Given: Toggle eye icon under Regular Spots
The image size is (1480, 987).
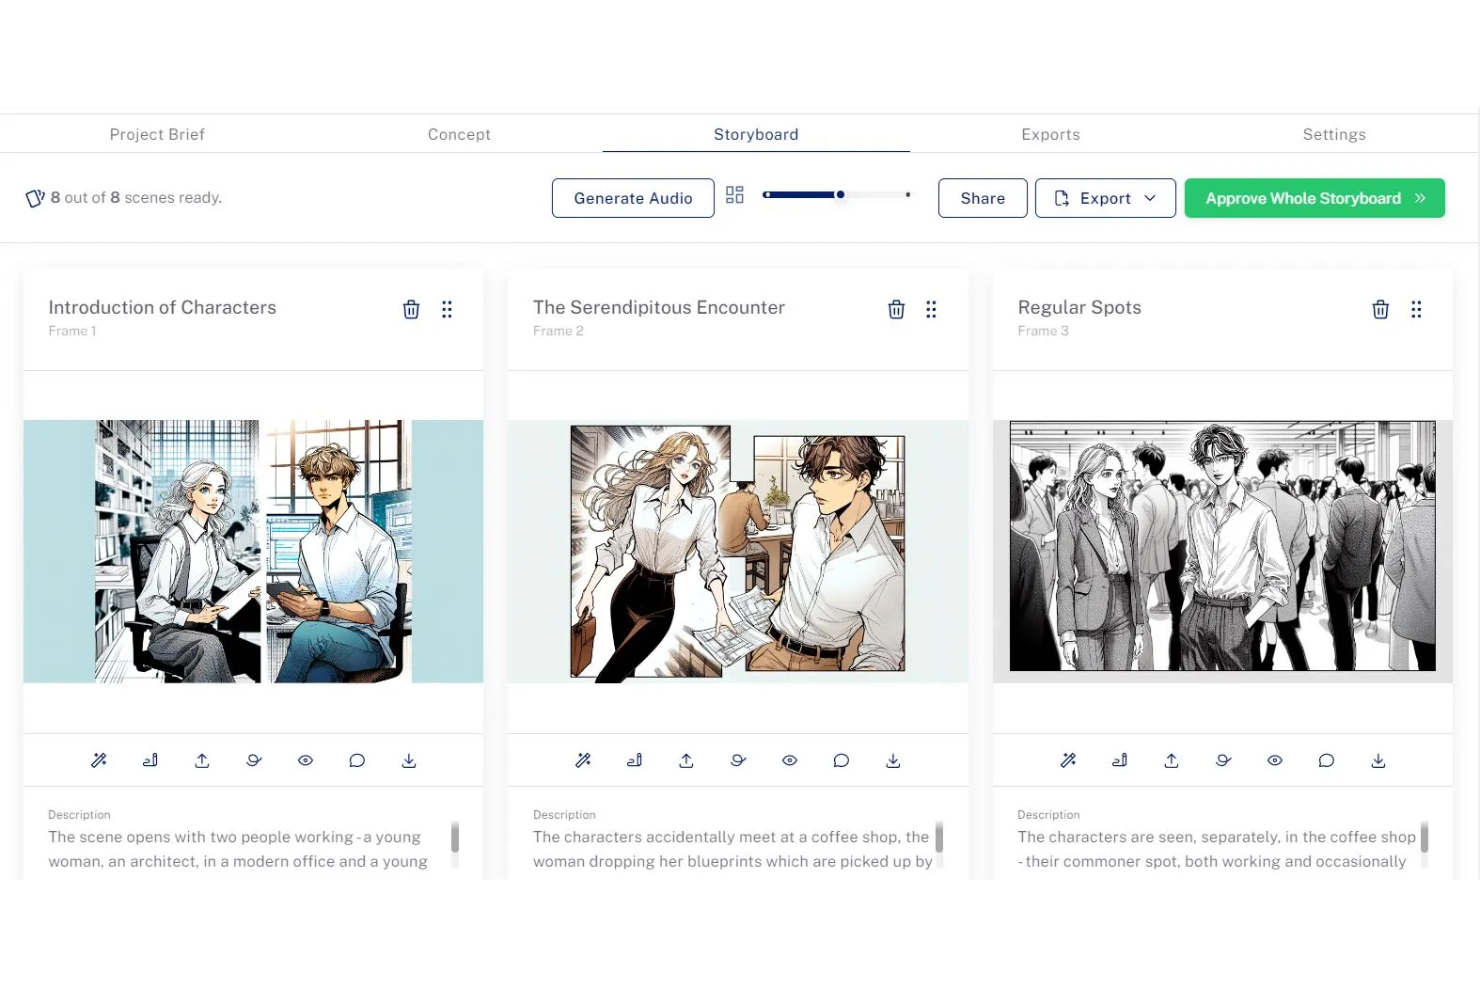Looking at the screenshot, I should [x=1275, y=761].
